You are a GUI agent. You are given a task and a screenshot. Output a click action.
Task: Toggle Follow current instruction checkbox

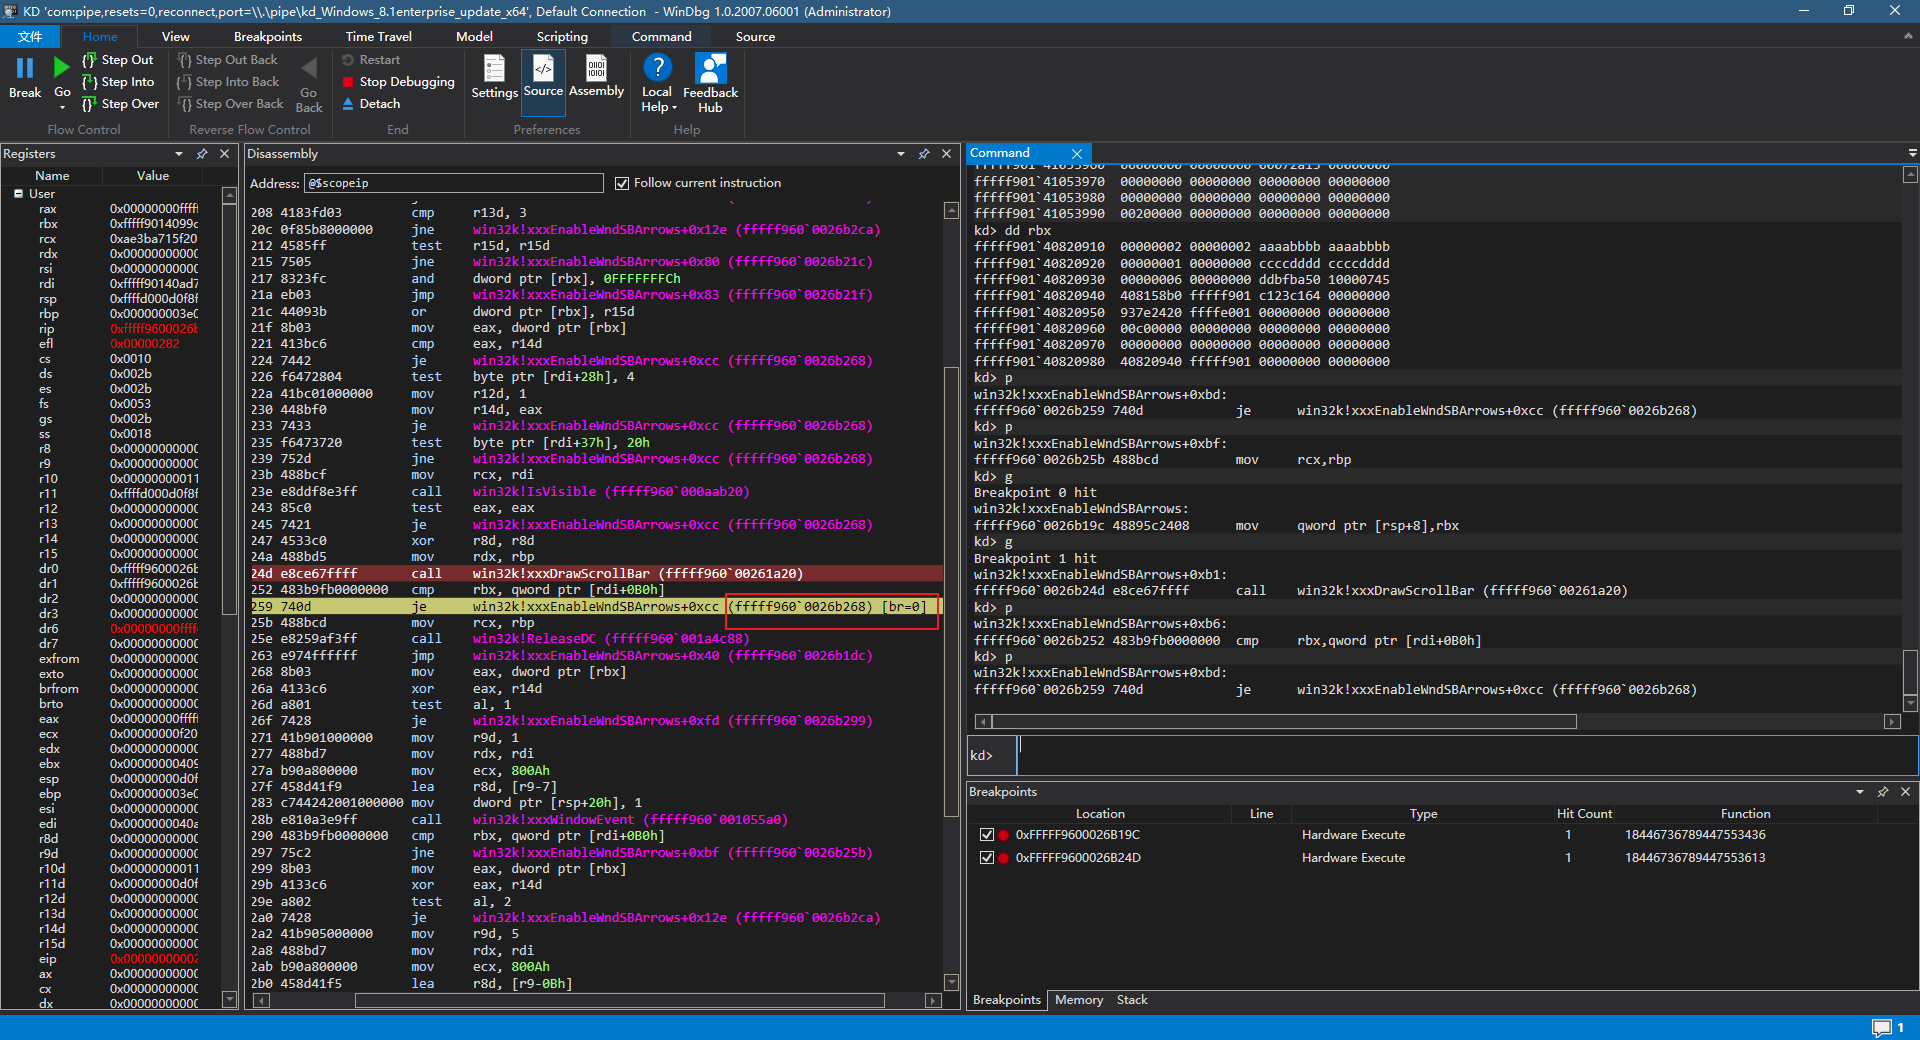click(x=622, y=183)
